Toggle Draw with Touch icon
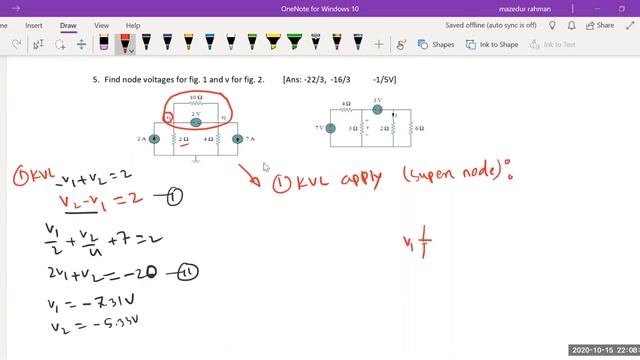 (x=401, y=44)
